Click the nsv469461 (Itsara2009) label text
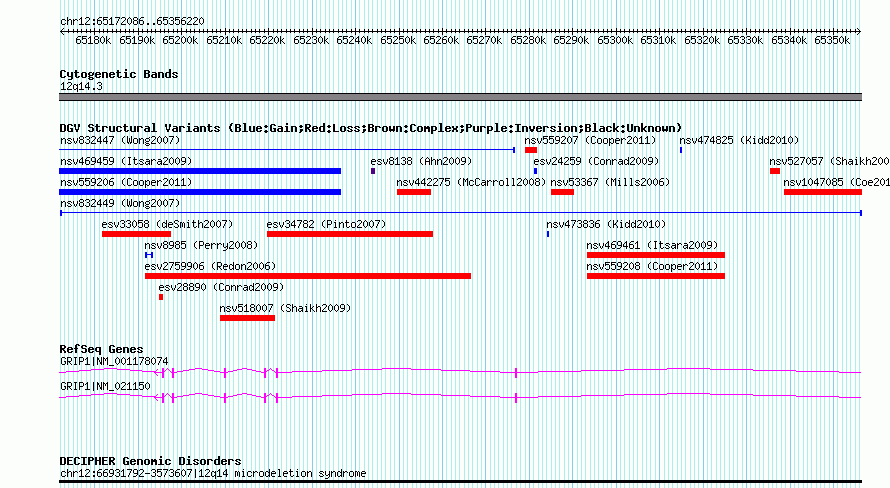The width and height of the screenshot is (890, 488). pos(652,245)
